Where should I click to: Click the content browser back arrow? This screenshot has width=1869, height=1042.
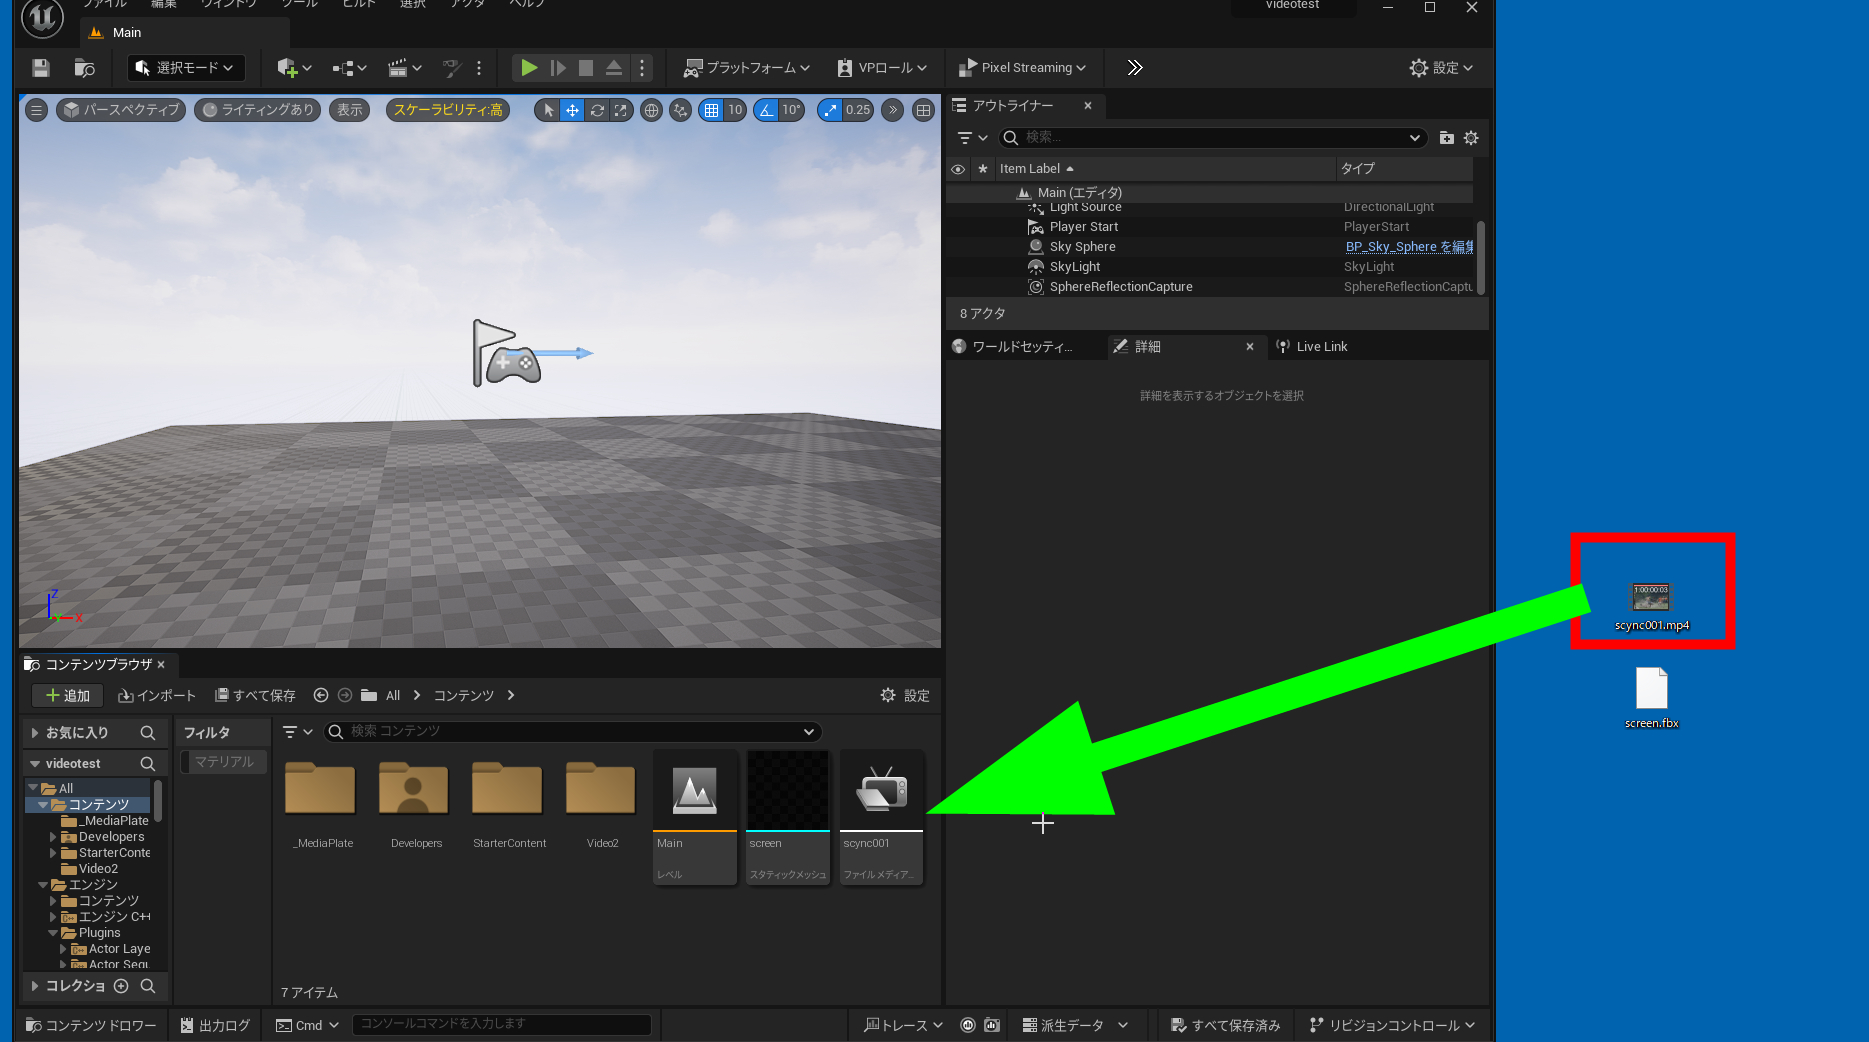click(321, 695)
